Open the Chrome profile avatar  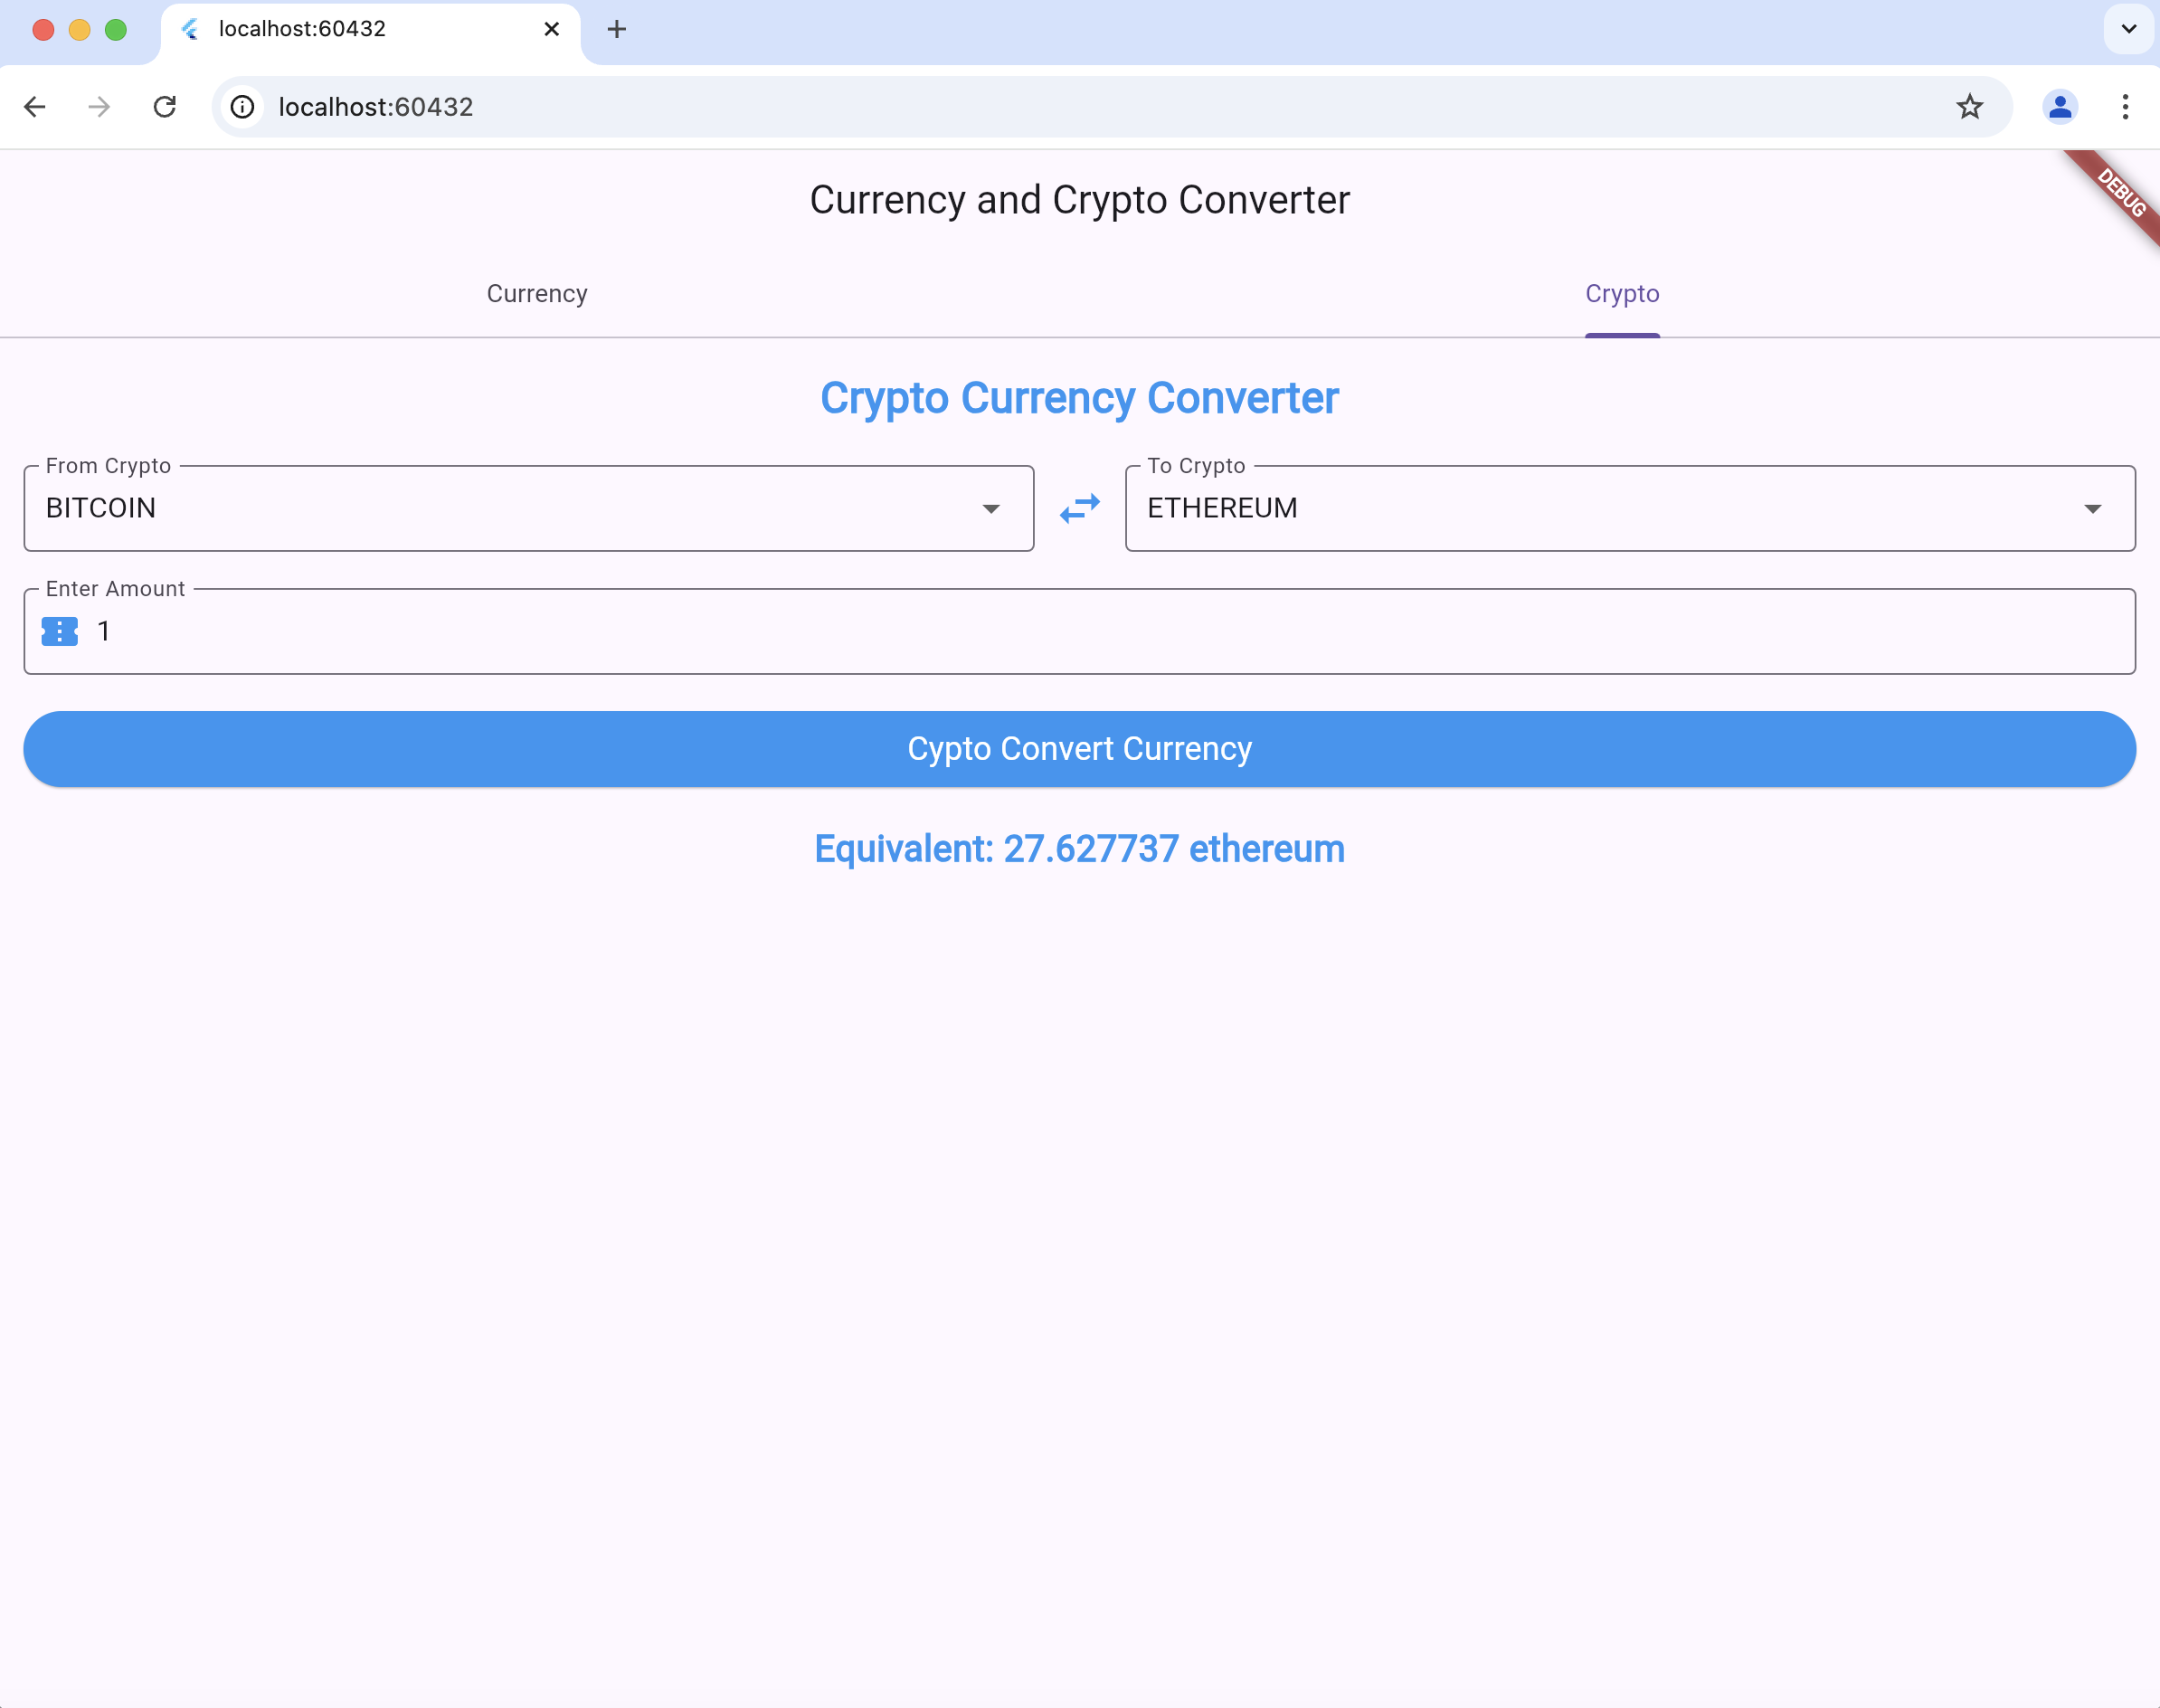point(2059,107)
